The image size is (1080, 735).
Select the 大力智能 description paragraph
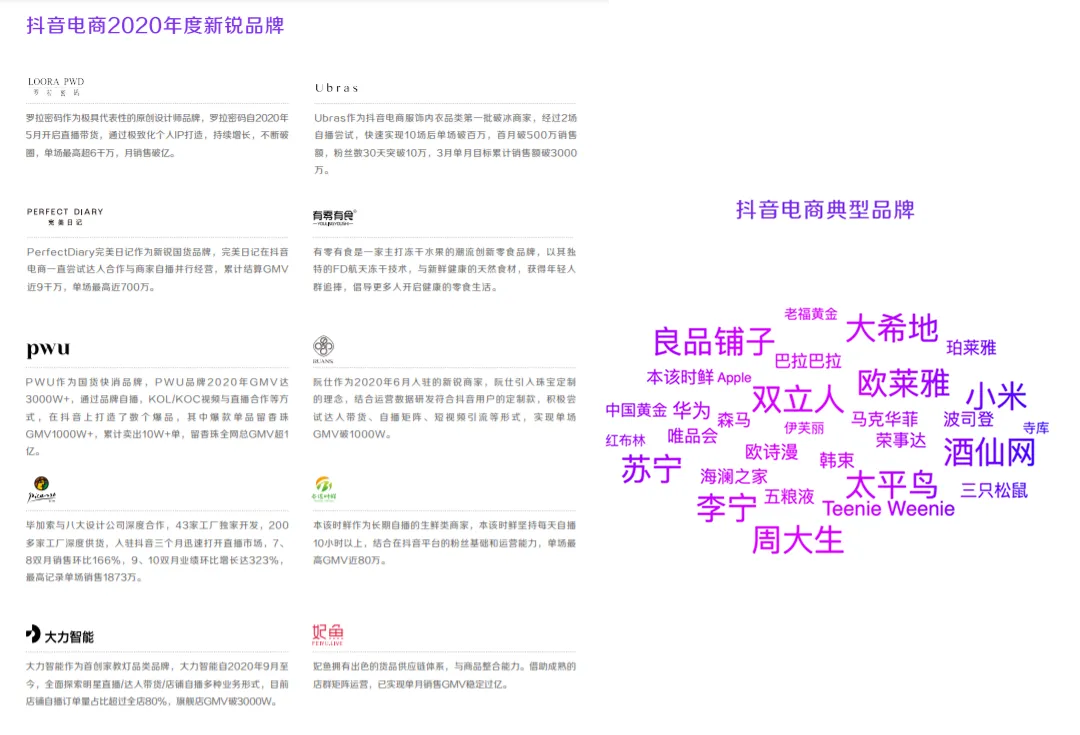(157, 684)
